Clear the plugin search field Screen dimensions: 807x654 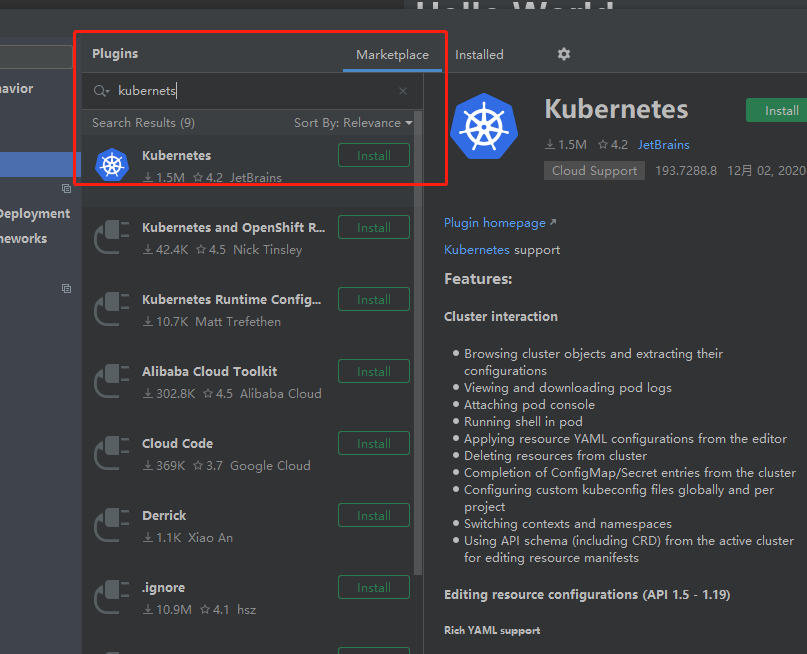click(x=403, y=91)
